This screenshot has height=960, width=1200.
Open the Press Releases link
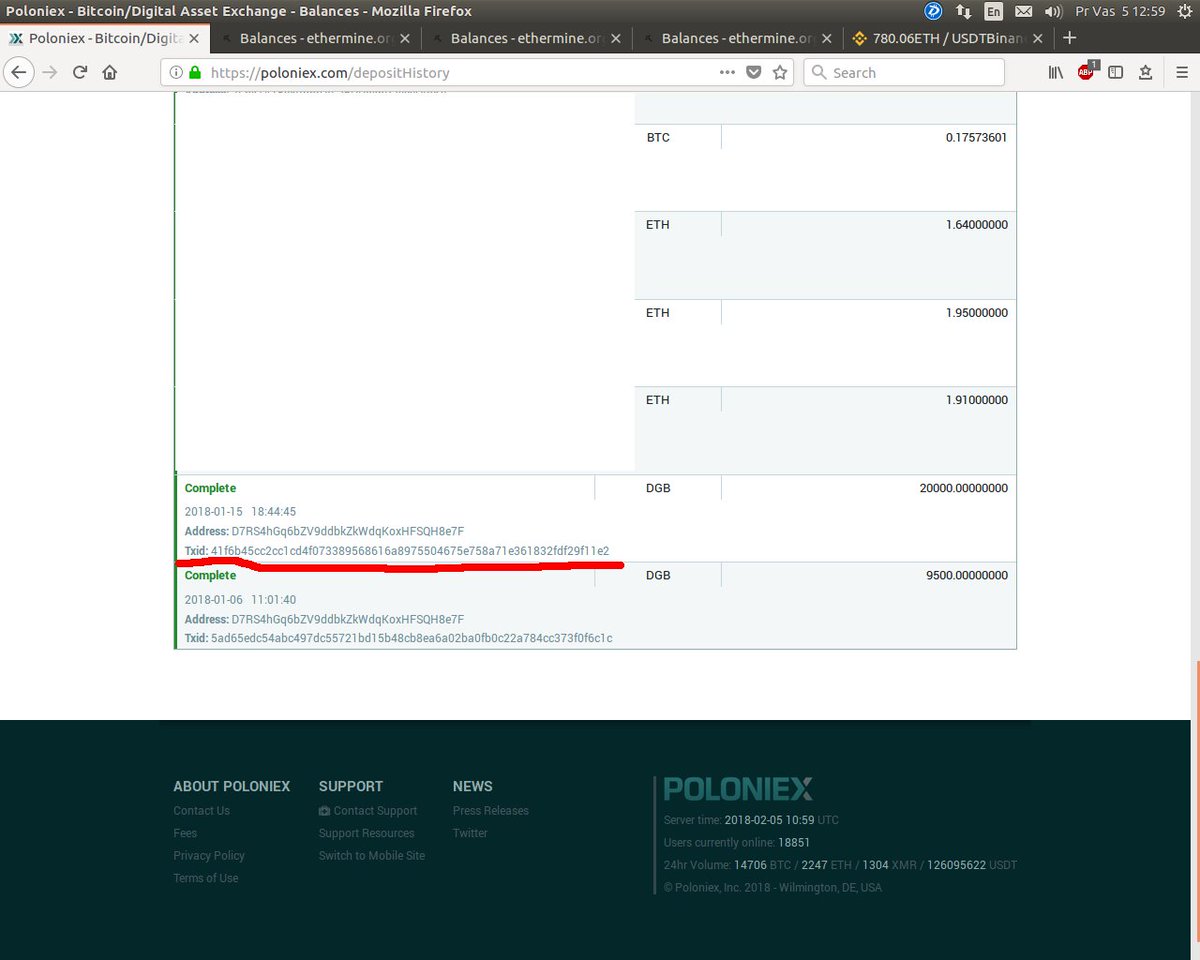491,811
